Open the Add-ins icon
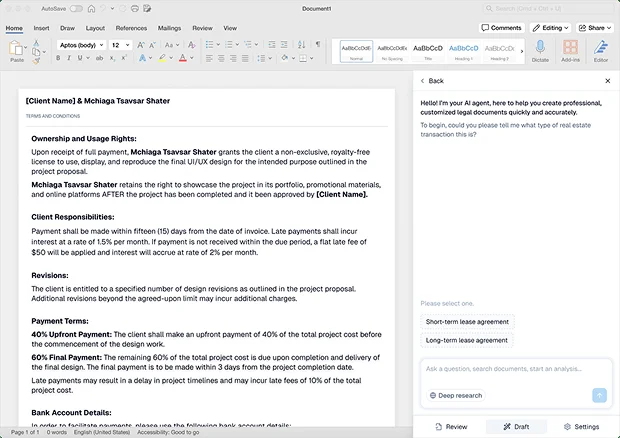This screenshot has width=620, height=438. click(570, 47)
